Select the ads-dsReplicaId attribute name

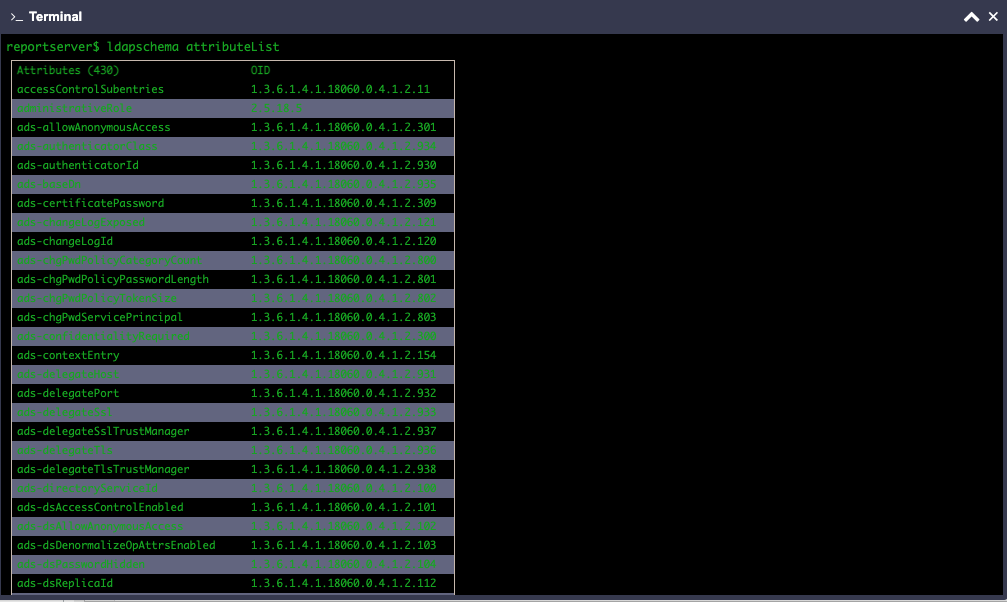tap(65, 583)
